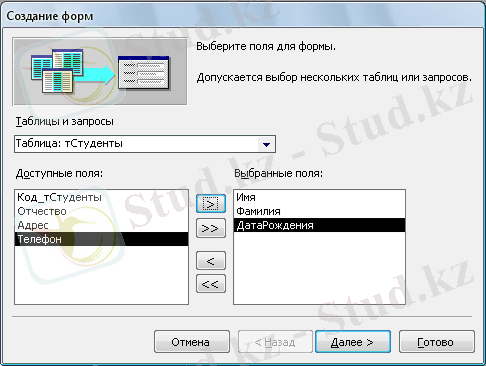
Task: Add all fields with the >> button
Action: pos(211,228)
